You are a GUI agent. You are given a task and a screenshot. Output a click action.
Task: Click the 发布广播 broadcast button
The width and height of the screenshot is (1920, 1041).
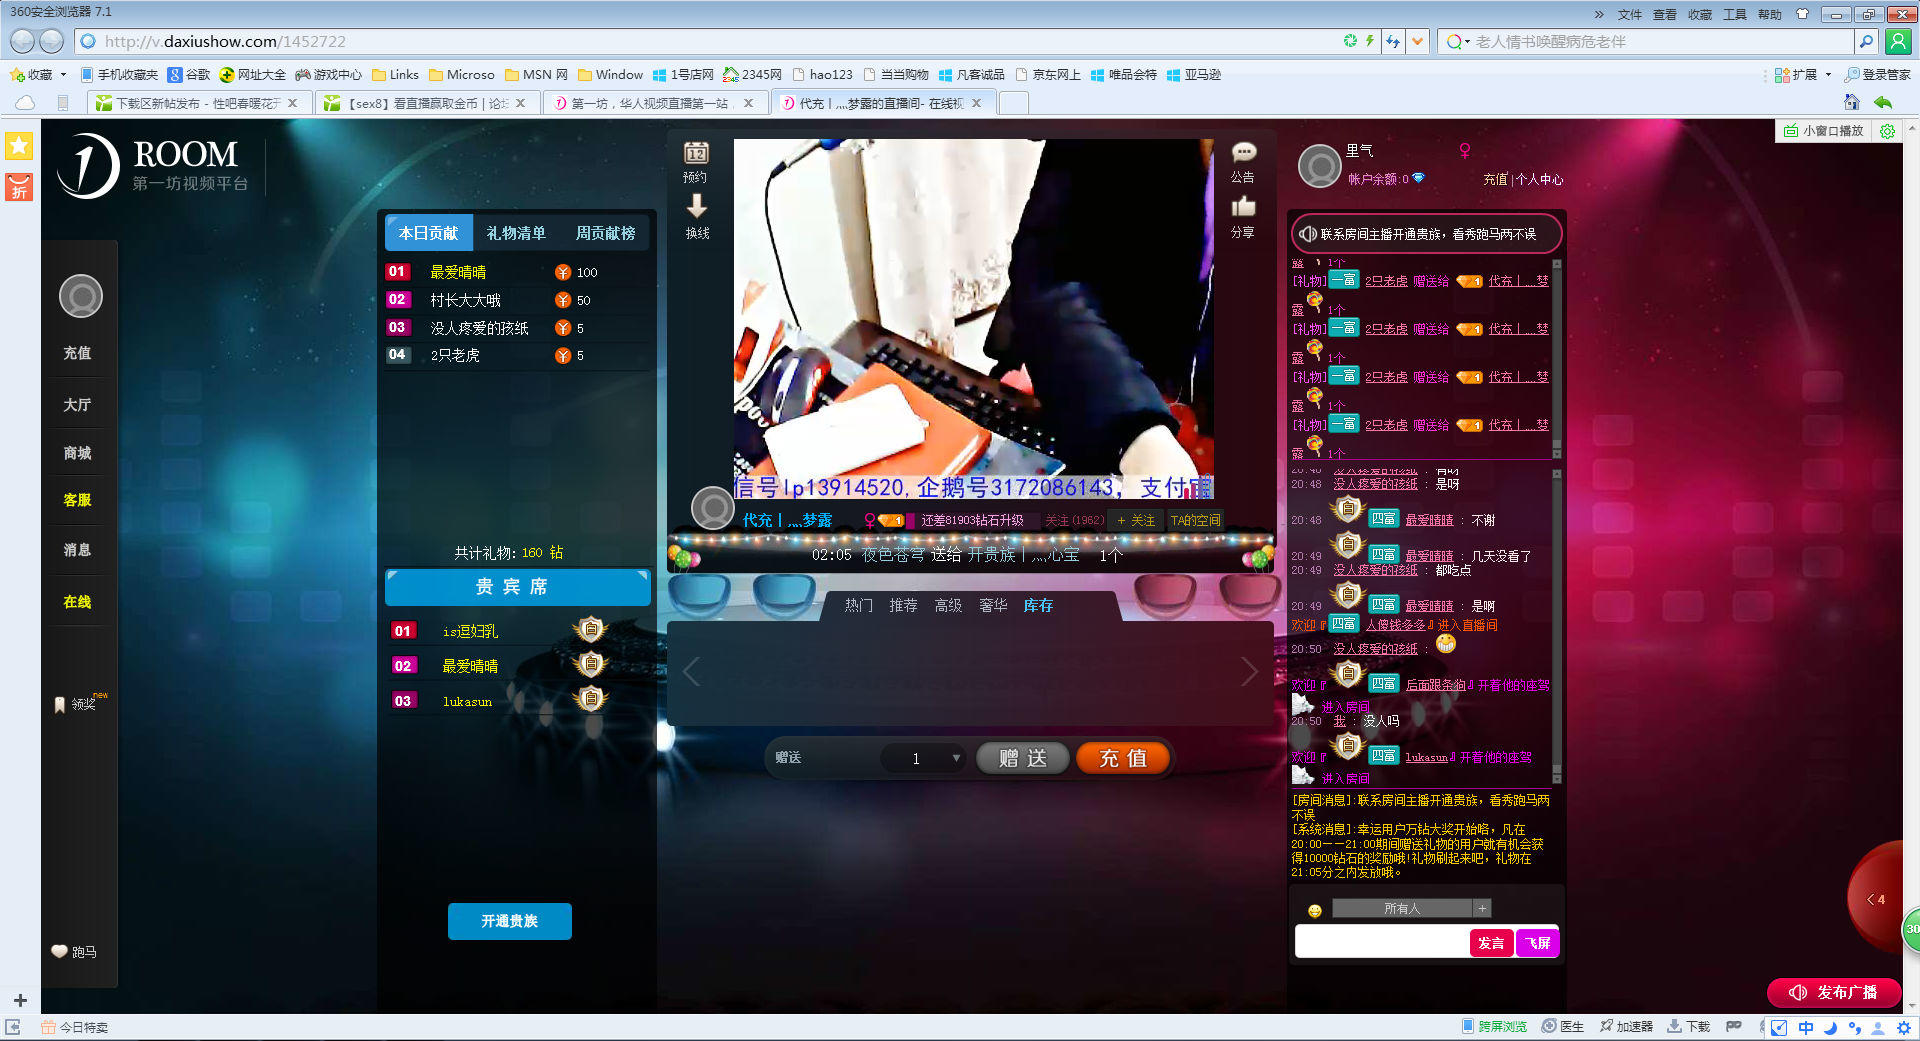pos(1834,992)
